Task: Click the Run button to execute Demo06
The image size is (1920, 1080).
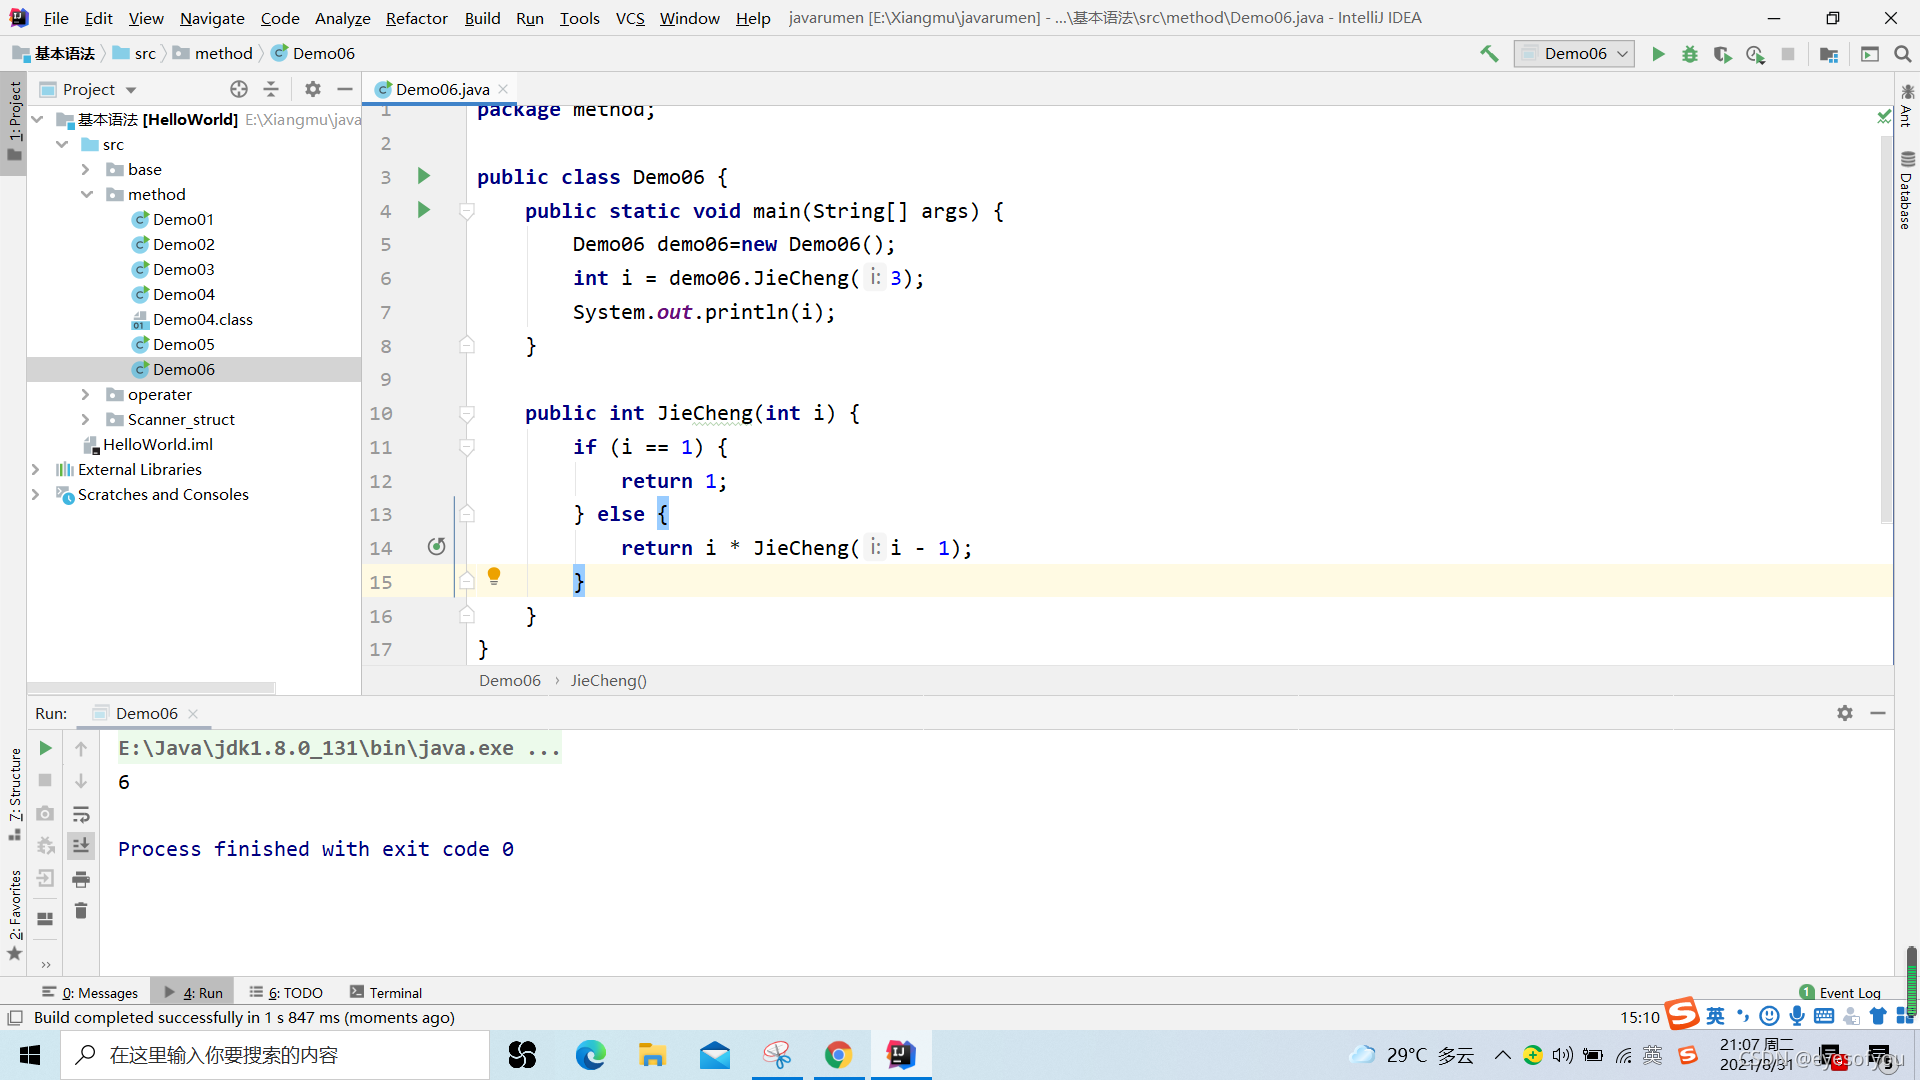Action: pyautogui.click(x=1658, y=54)
